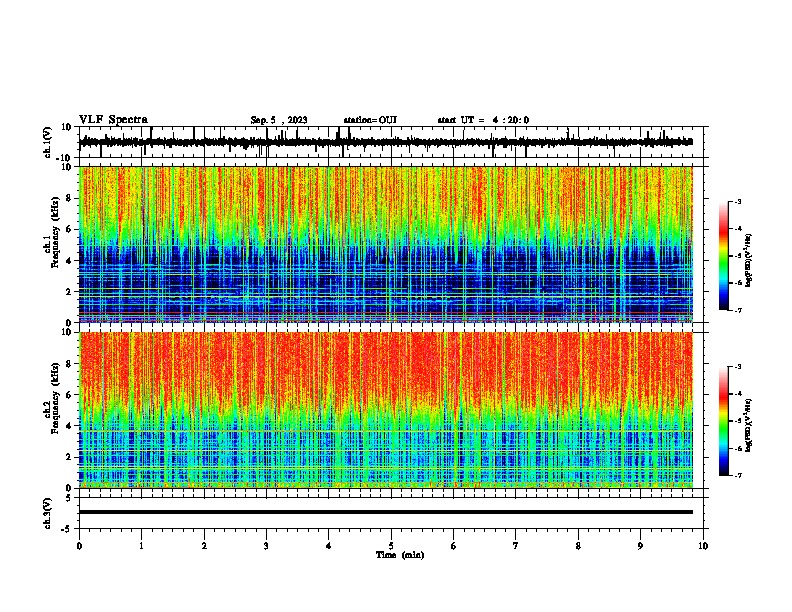
Task: Click the ch.3(V) axis label
Action: pyautogui.click(x=48, y=513)
